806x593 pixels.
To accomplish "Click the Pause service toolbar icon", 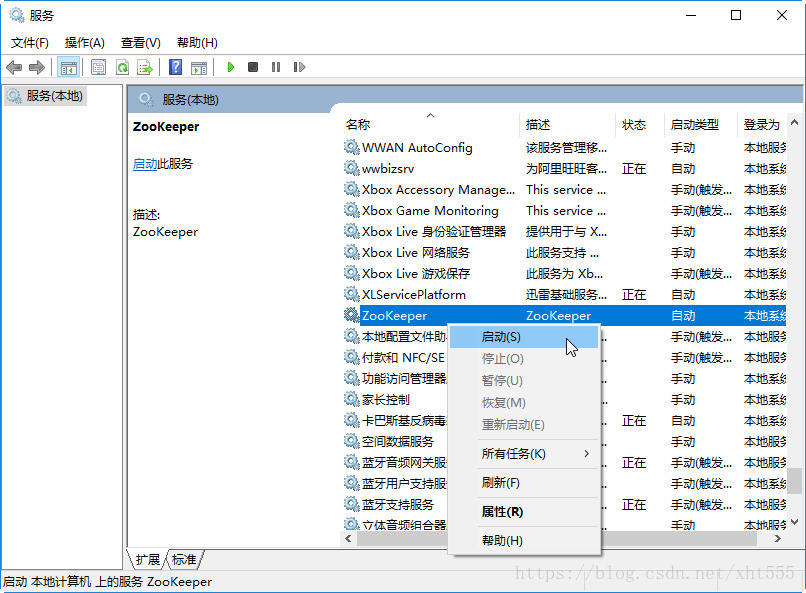I will (276, 67).
